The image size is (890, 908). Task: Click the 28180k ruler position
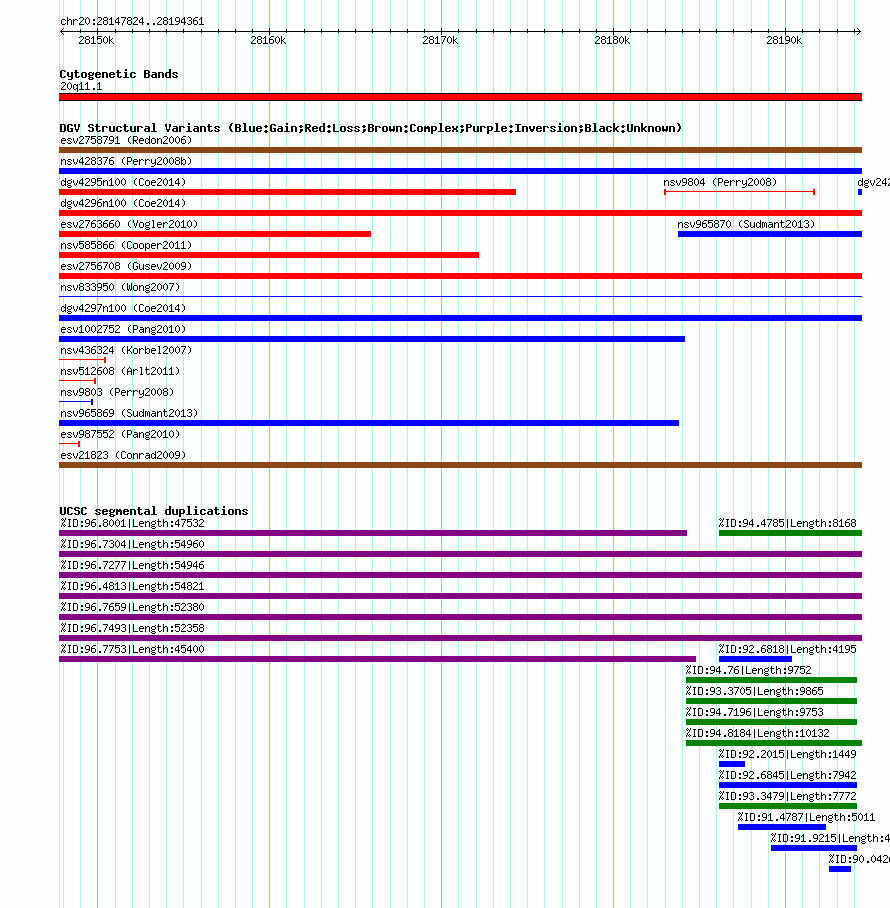pos(612,41)
